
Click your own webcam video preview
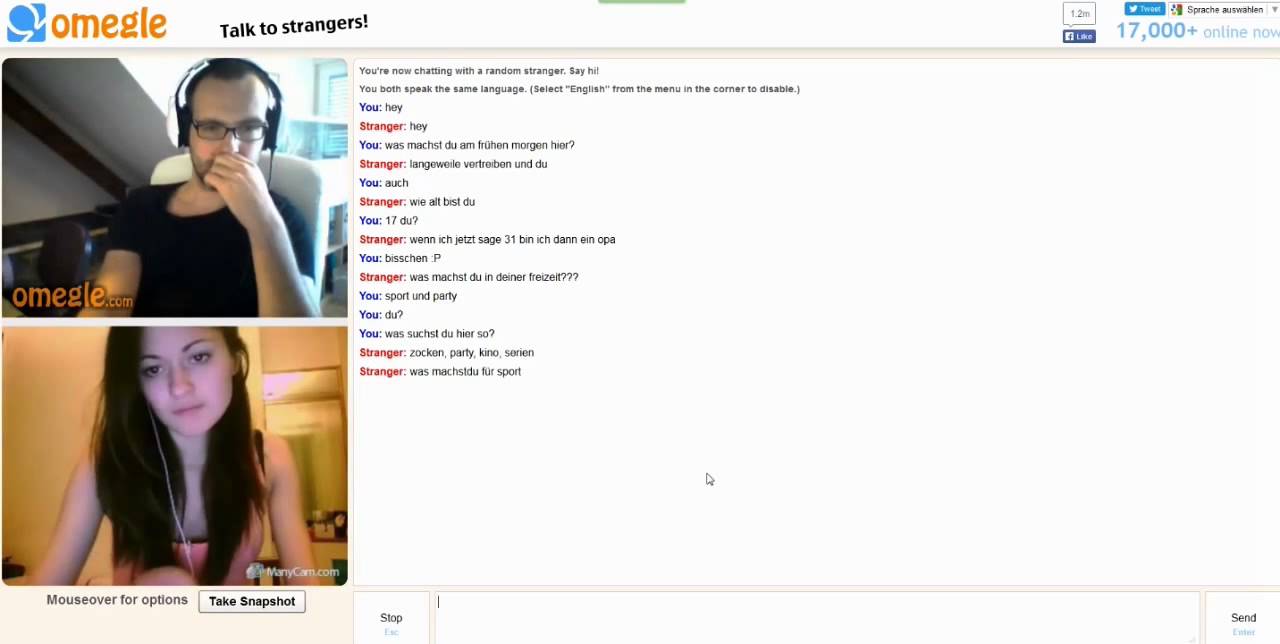point(175,455)
